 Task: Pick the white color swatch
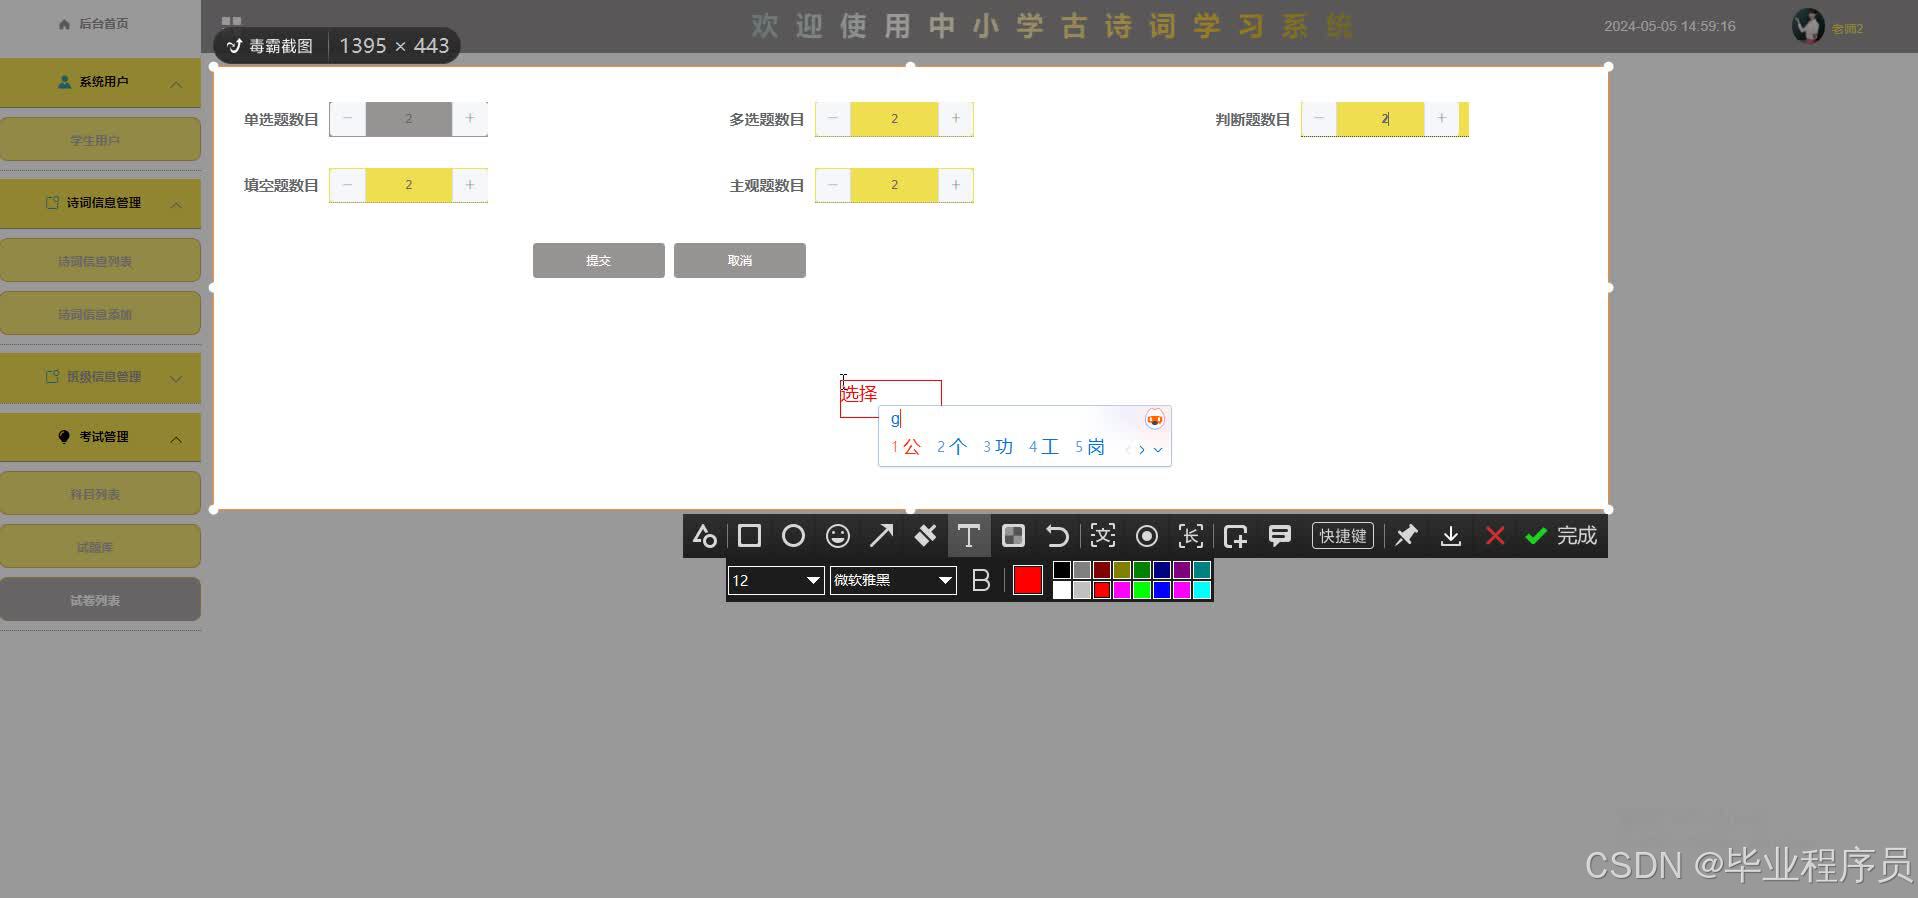pos(1062,590)
